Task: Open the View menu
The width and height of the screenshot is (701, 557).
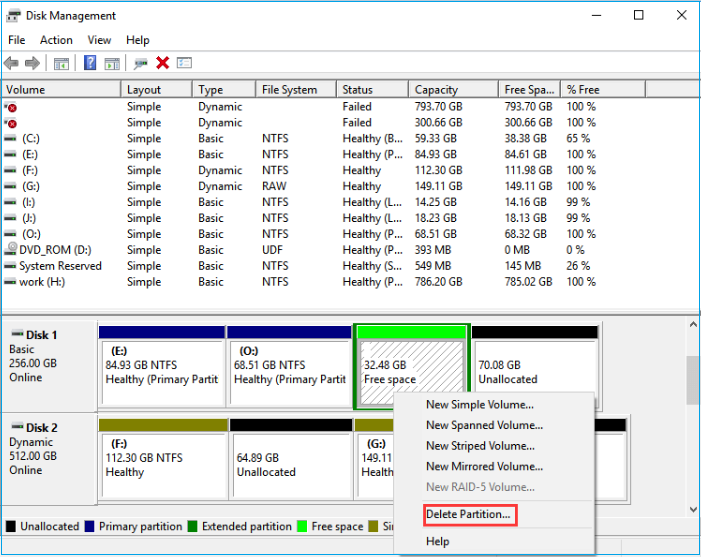Action: click(99, 40)
